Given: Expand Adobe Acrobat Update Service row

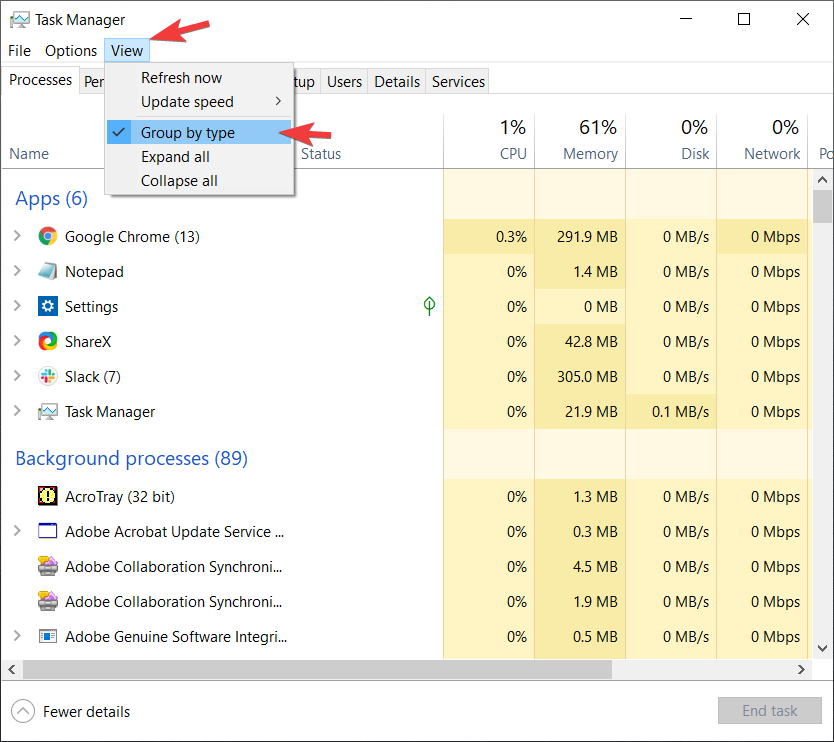Looking at the screenshot, I should pyautogui.click(x=17, y=531).
